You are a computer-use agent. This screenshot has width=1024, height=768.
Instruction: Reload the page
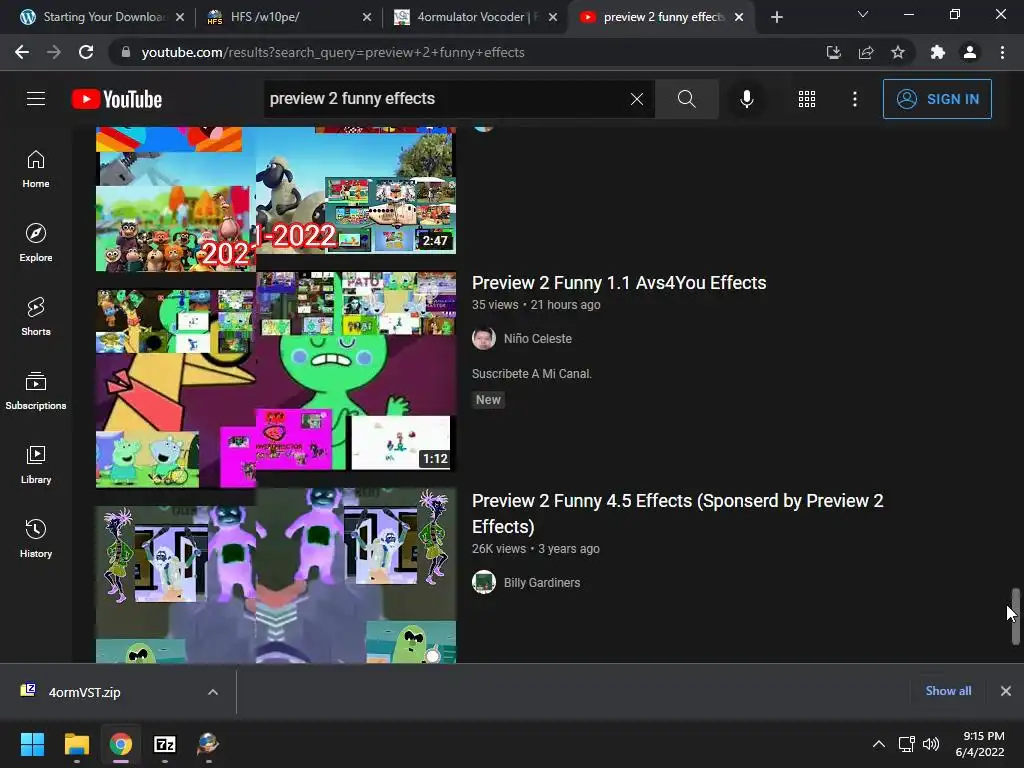[x=86, y=52]
